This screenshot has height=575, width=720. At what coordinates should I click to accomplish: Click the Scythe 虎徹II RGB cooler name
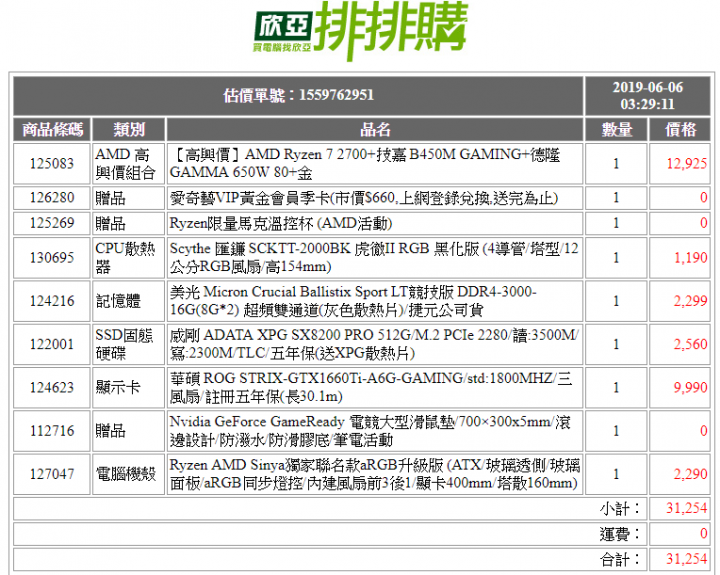pyautogui.click(x=374, y=258)
